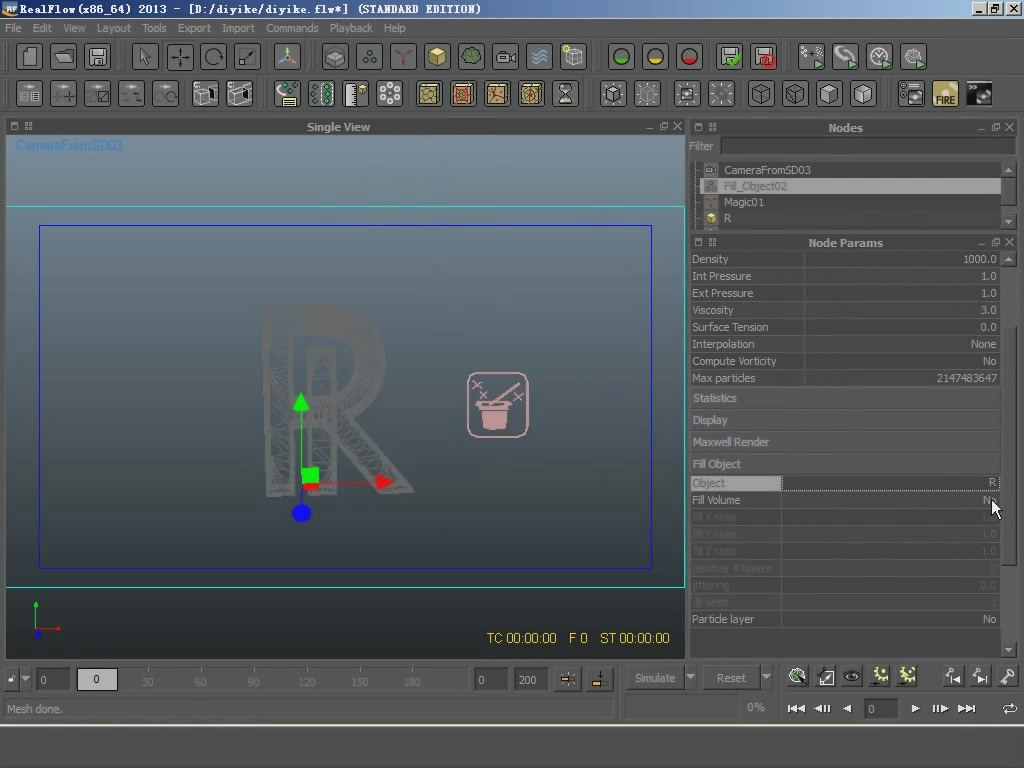This screenshot has width=1024, height=768.
Task: Click the timeline end frame field 200
Action: pyautogui.click(x=529, y=680)
